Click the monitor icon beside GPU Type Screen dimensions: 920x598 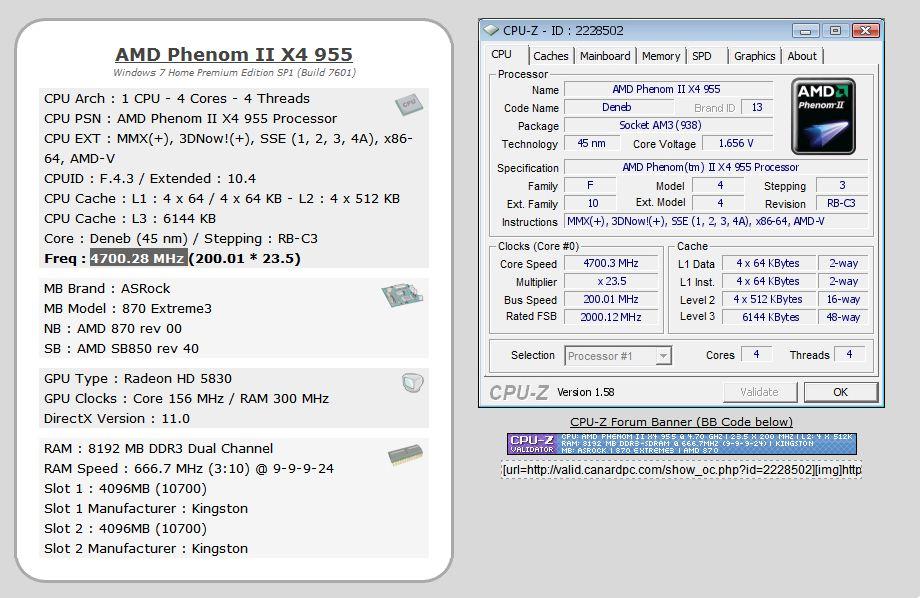(413, 383)
